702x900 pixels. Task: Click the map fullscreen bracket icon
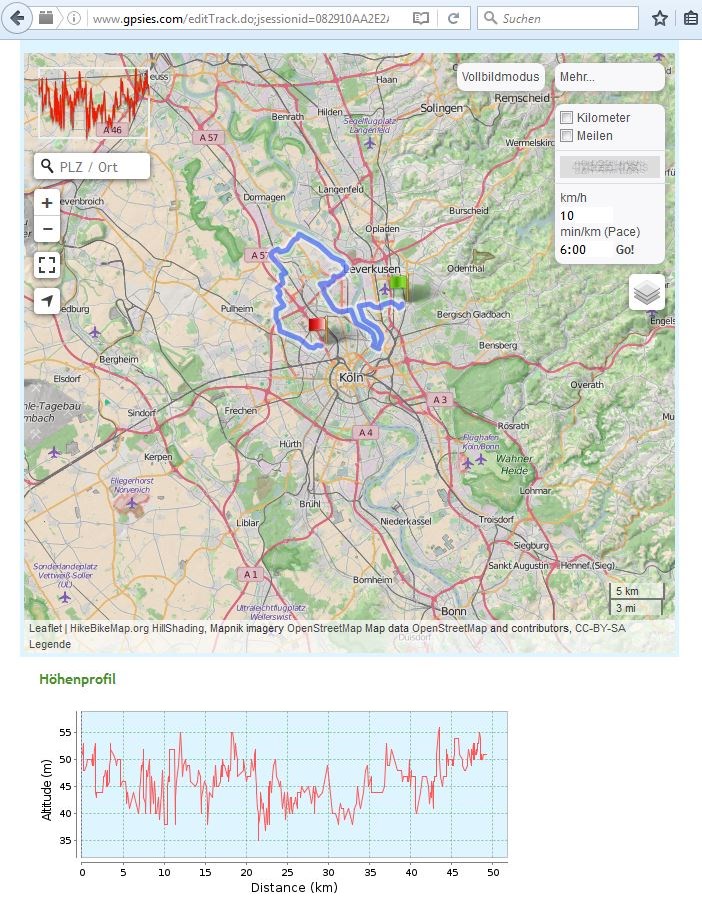coord(47,265)
